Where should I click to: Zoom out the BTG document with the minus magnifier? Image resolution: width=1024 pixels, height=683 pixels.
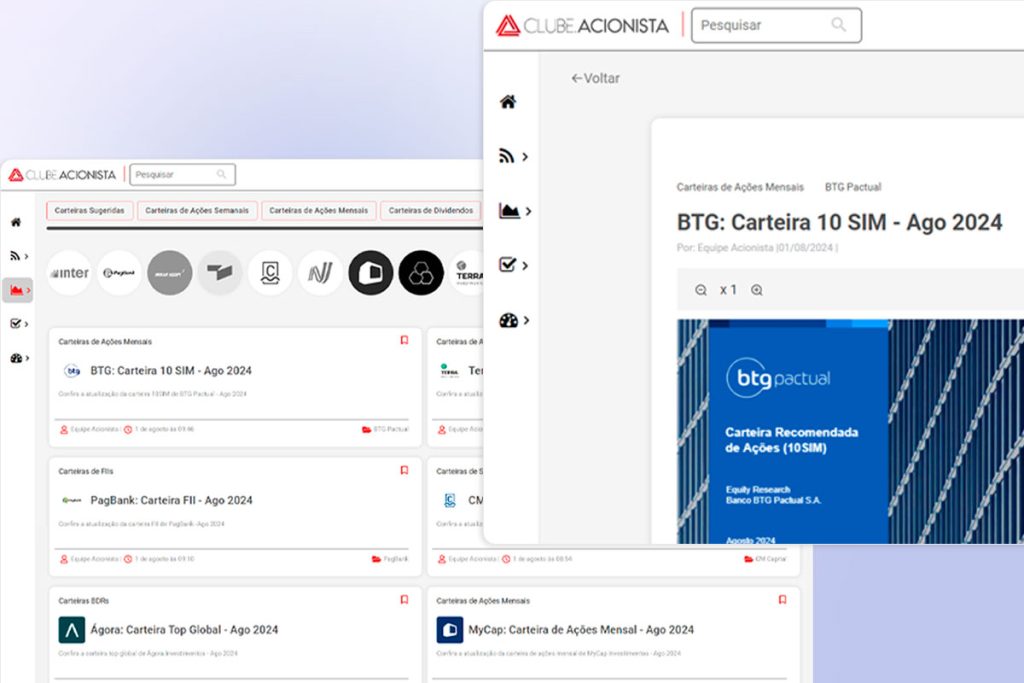(x=701, y=290)
